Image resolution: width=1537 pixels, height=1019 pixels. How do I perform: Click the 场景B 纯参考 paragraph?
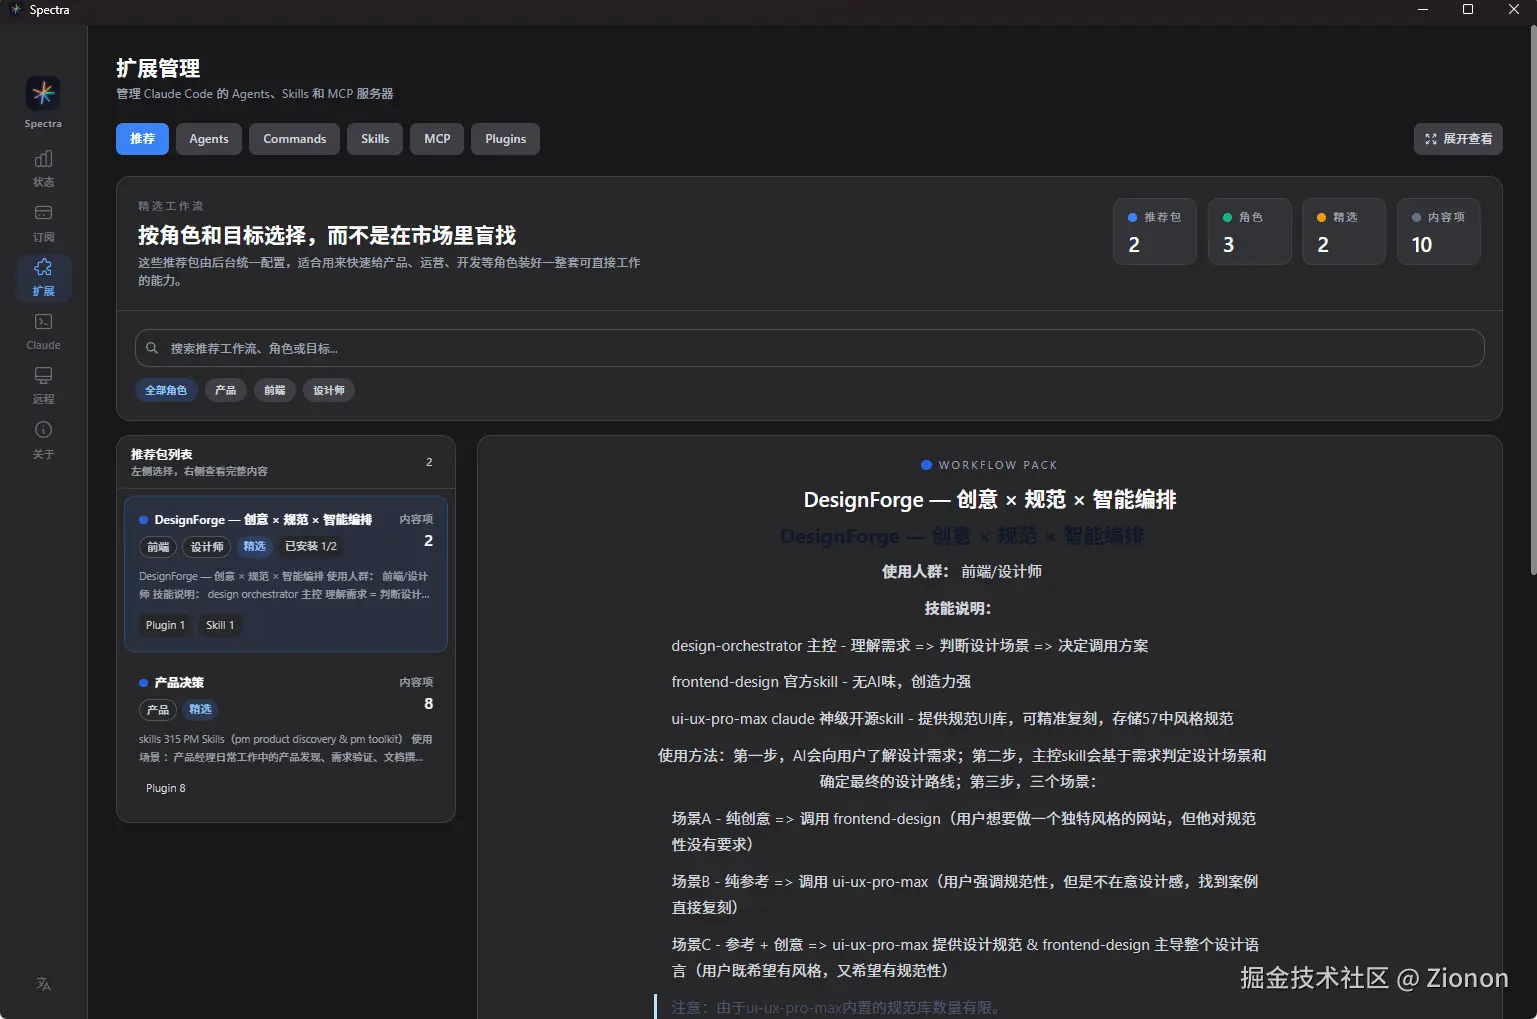(x=965, y=894)
